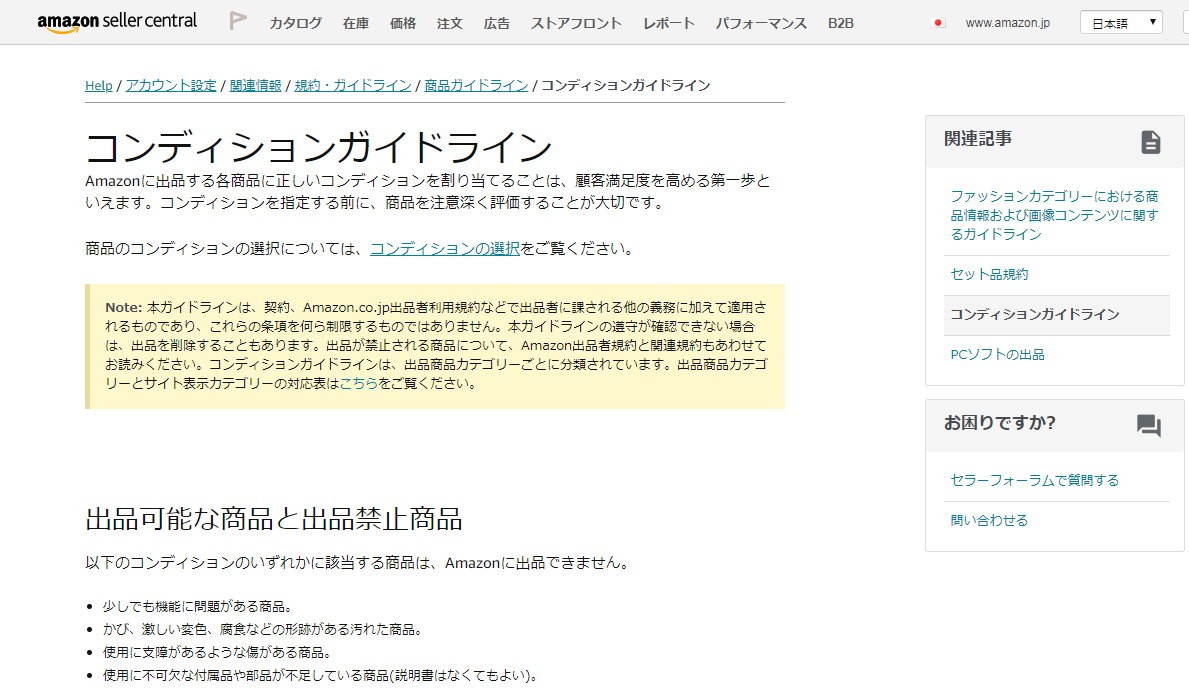
Task: Open the カタログ menu
Action: pyautogui.click(x=296, y=24)
